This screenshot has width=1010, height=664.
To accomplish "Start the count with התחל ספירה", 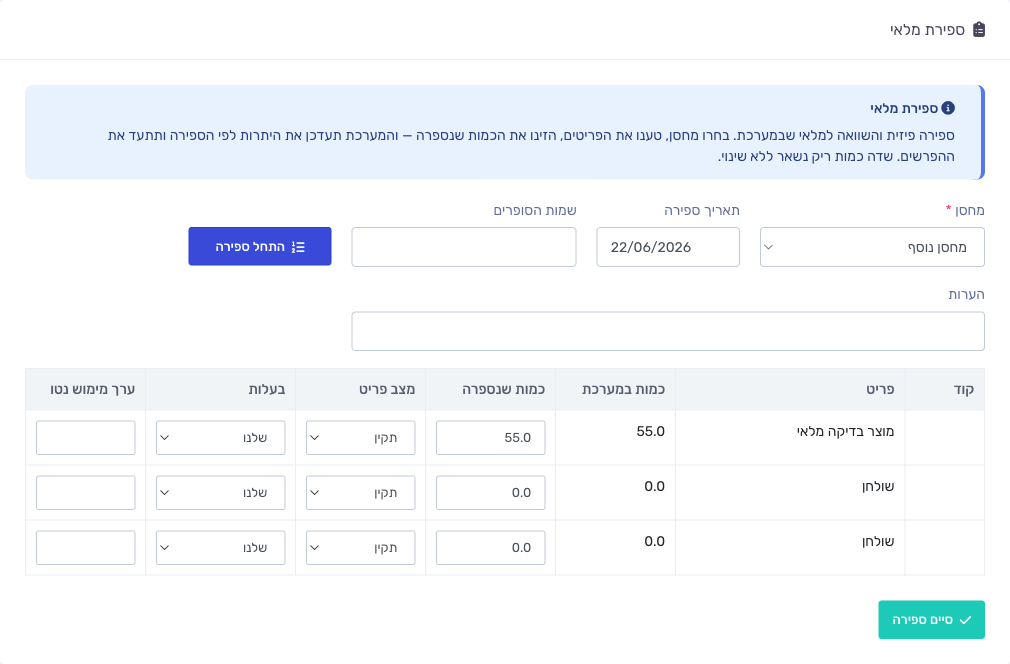I will click(260, 246).
